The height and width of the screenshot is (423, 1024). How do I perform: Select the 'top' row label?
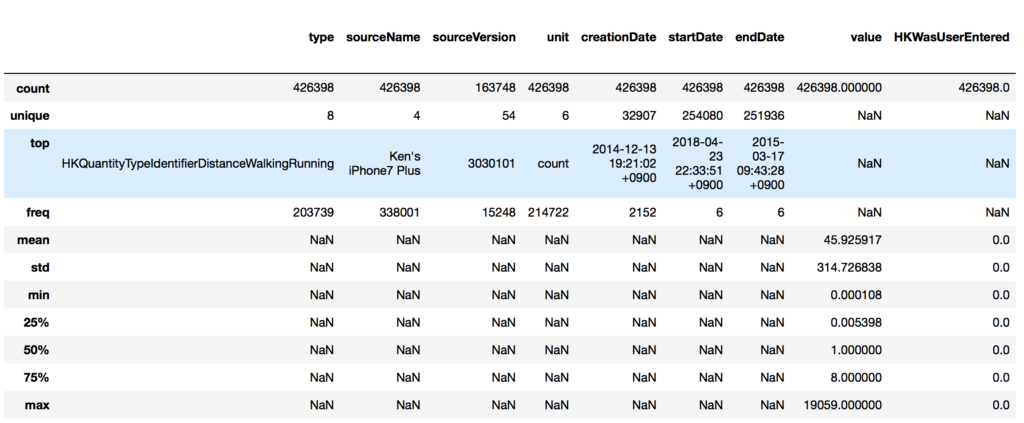tap(39, 143)
